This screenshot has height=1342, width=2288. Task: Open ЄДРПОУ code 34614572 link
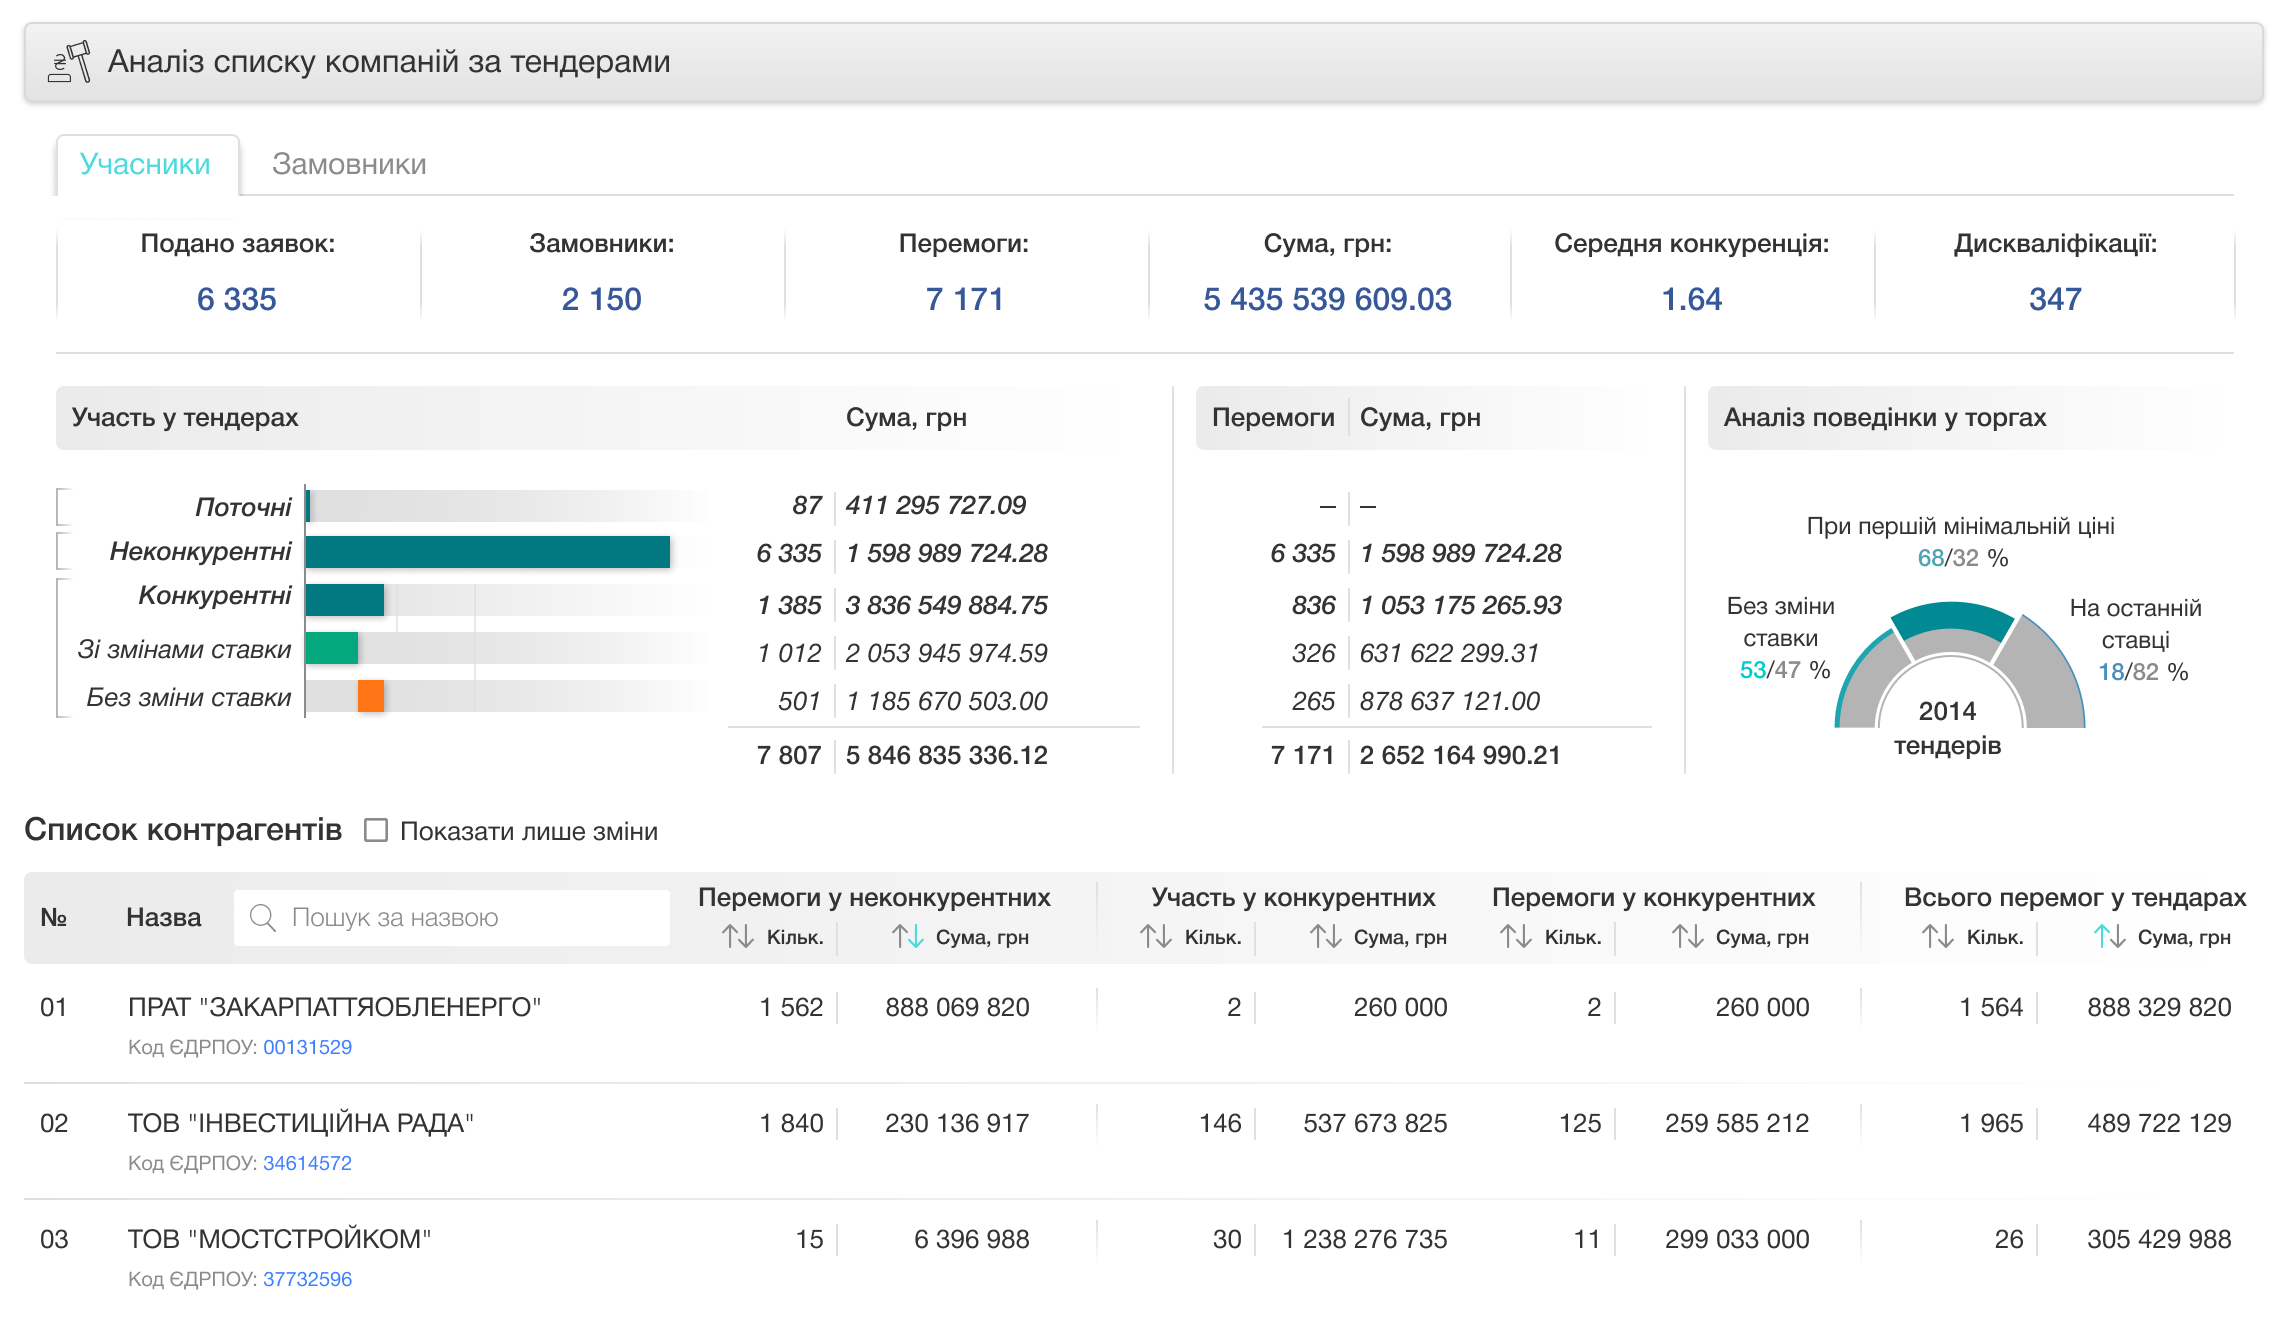pos(307,1163)
